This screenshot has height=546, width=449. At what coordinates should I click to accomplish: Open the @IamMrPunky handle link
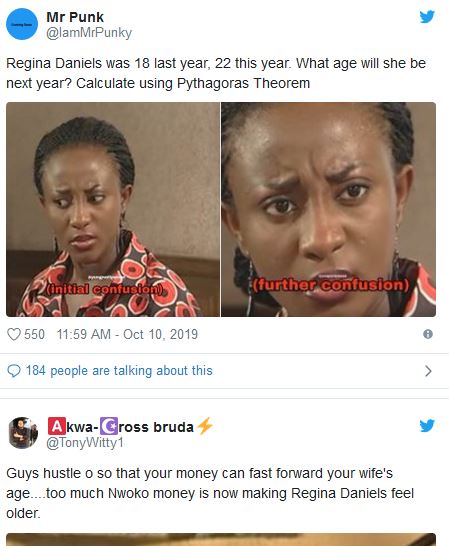pyautogui.click(x=89, y=33)
